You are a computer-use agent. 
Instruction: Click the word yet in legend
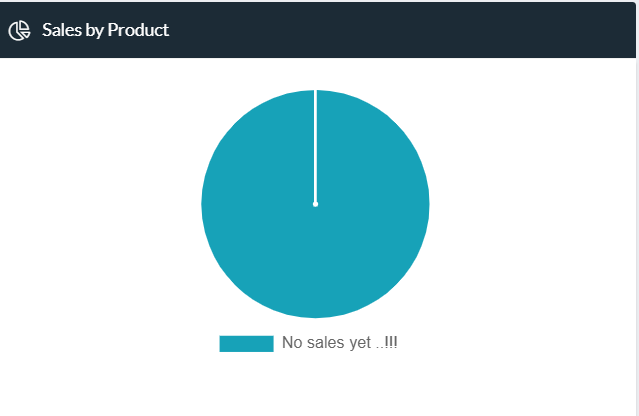(x=359, y=343)
